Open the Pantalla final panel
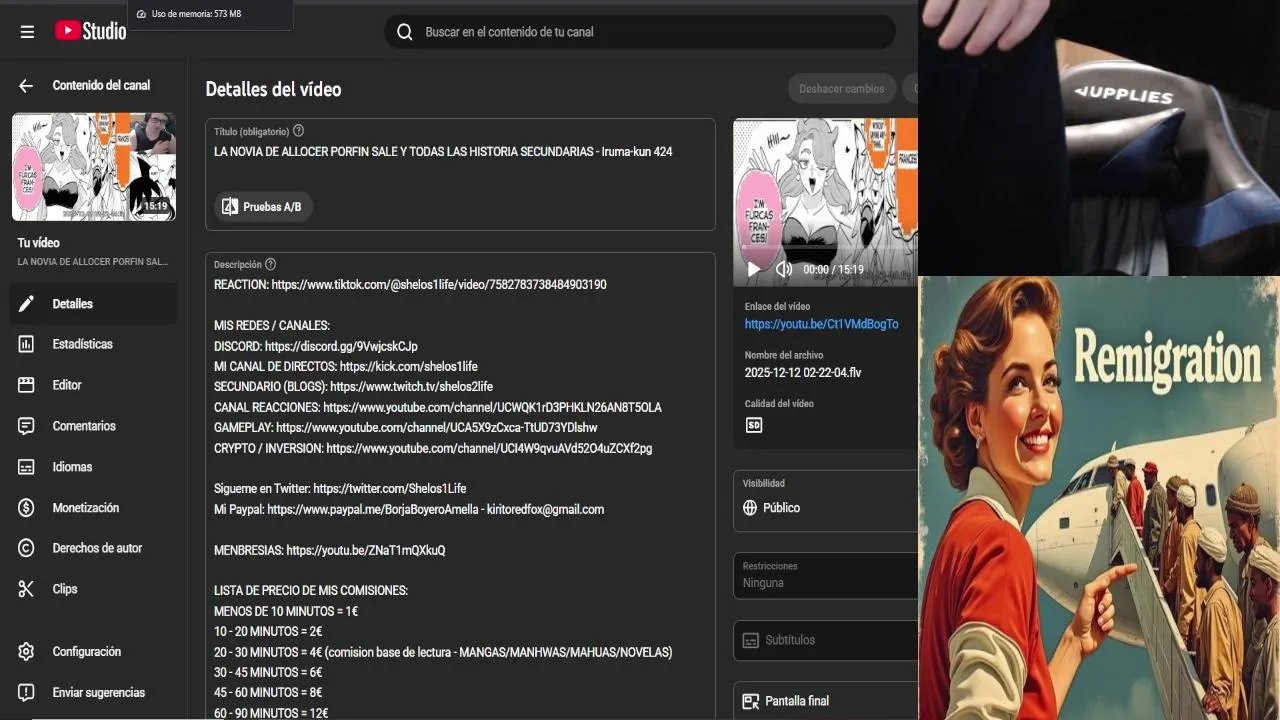The height and width of the screenshot is (720, 1280). point(826,701)
